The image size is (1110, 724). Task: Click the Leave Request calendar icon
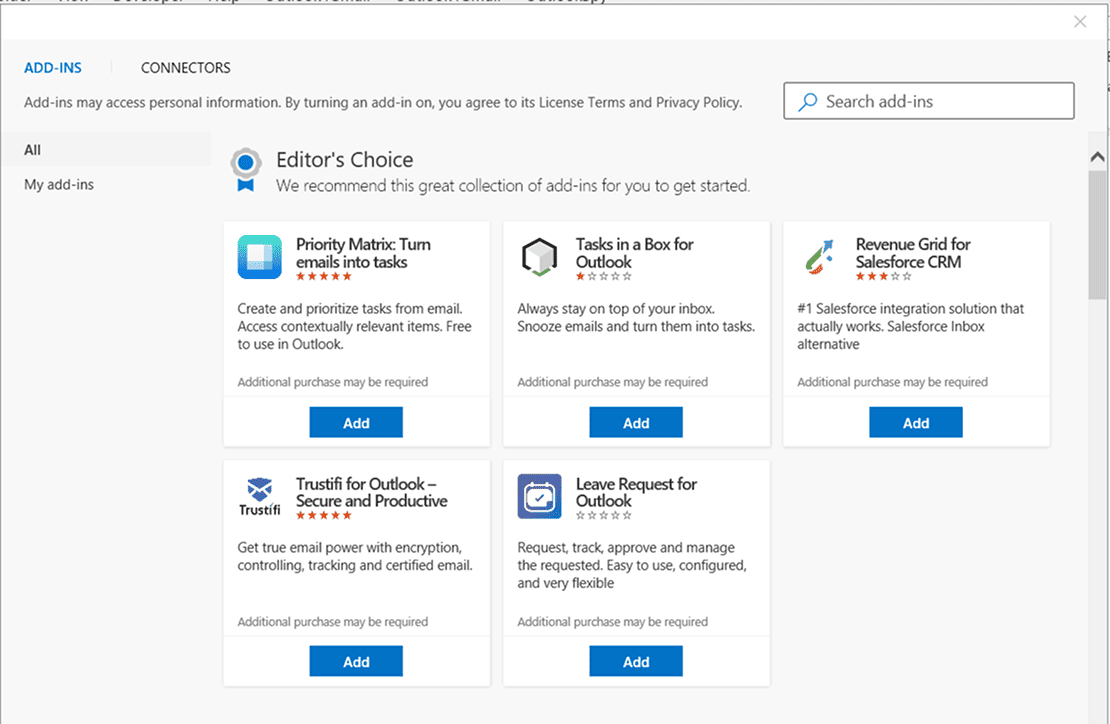539,497
